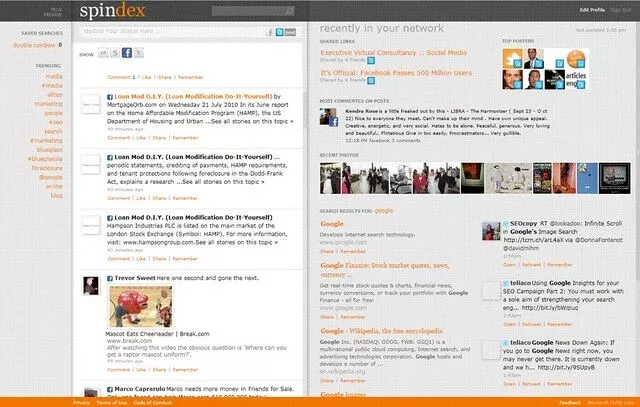Select trending topic 'online'
Image resolution: width=640 pixels, height=407 pixels.
[x=54, y=187]
